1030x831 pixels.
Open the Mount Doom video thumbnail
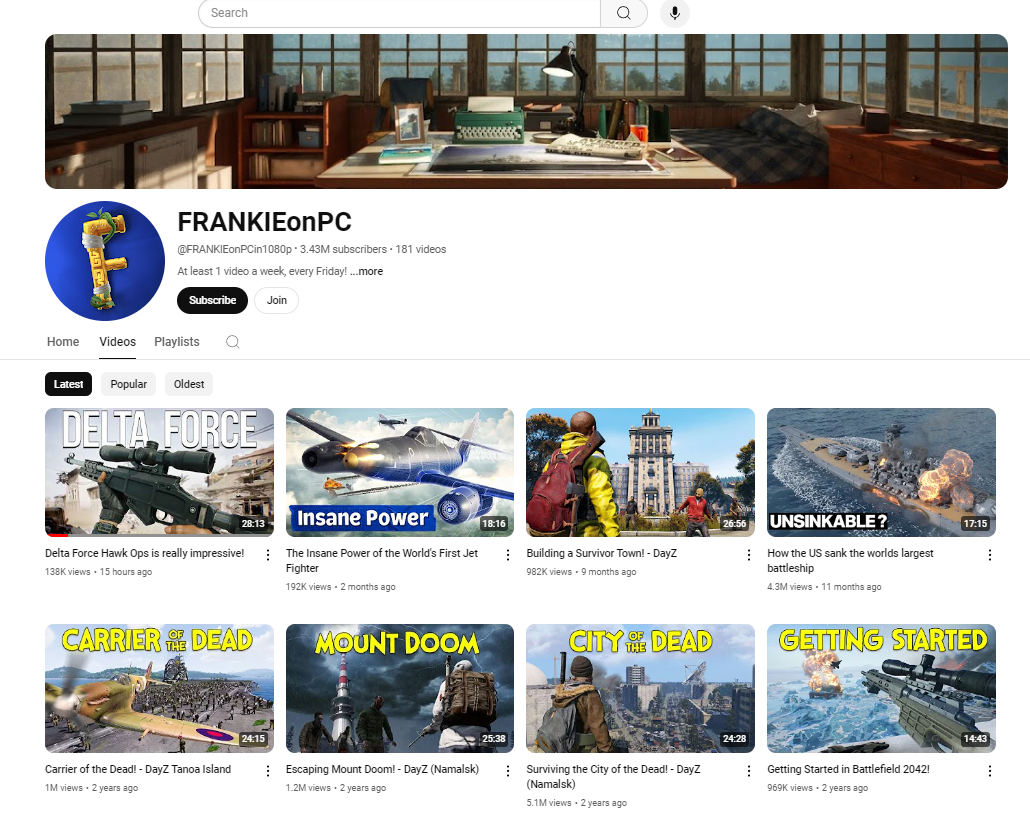tap(400, 688)
